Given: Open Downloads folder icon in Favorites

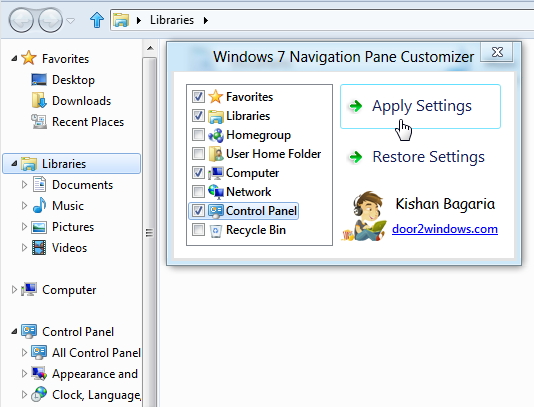Looking at the screenshot, I should [x=39, y=100].
